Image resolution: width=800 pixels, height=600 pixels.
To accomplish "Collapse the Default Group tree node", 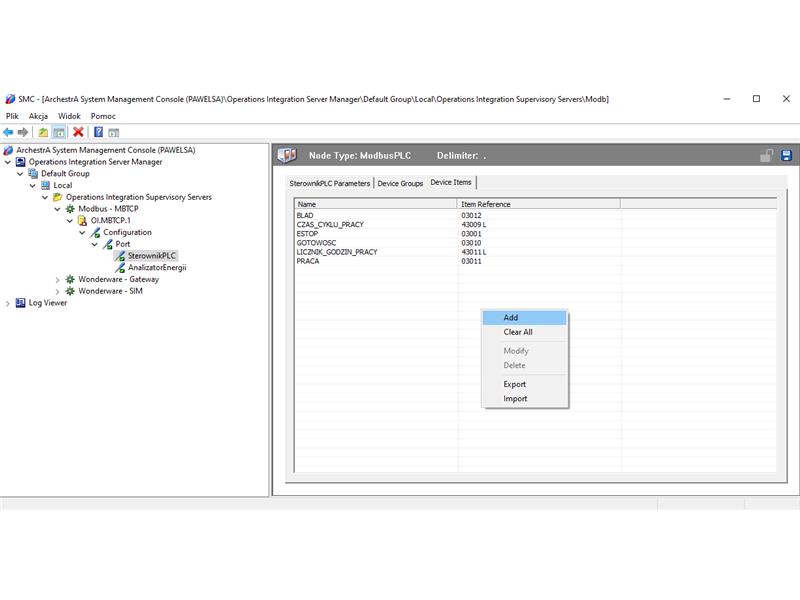I will pyautogui.click(x=20, y=174).
